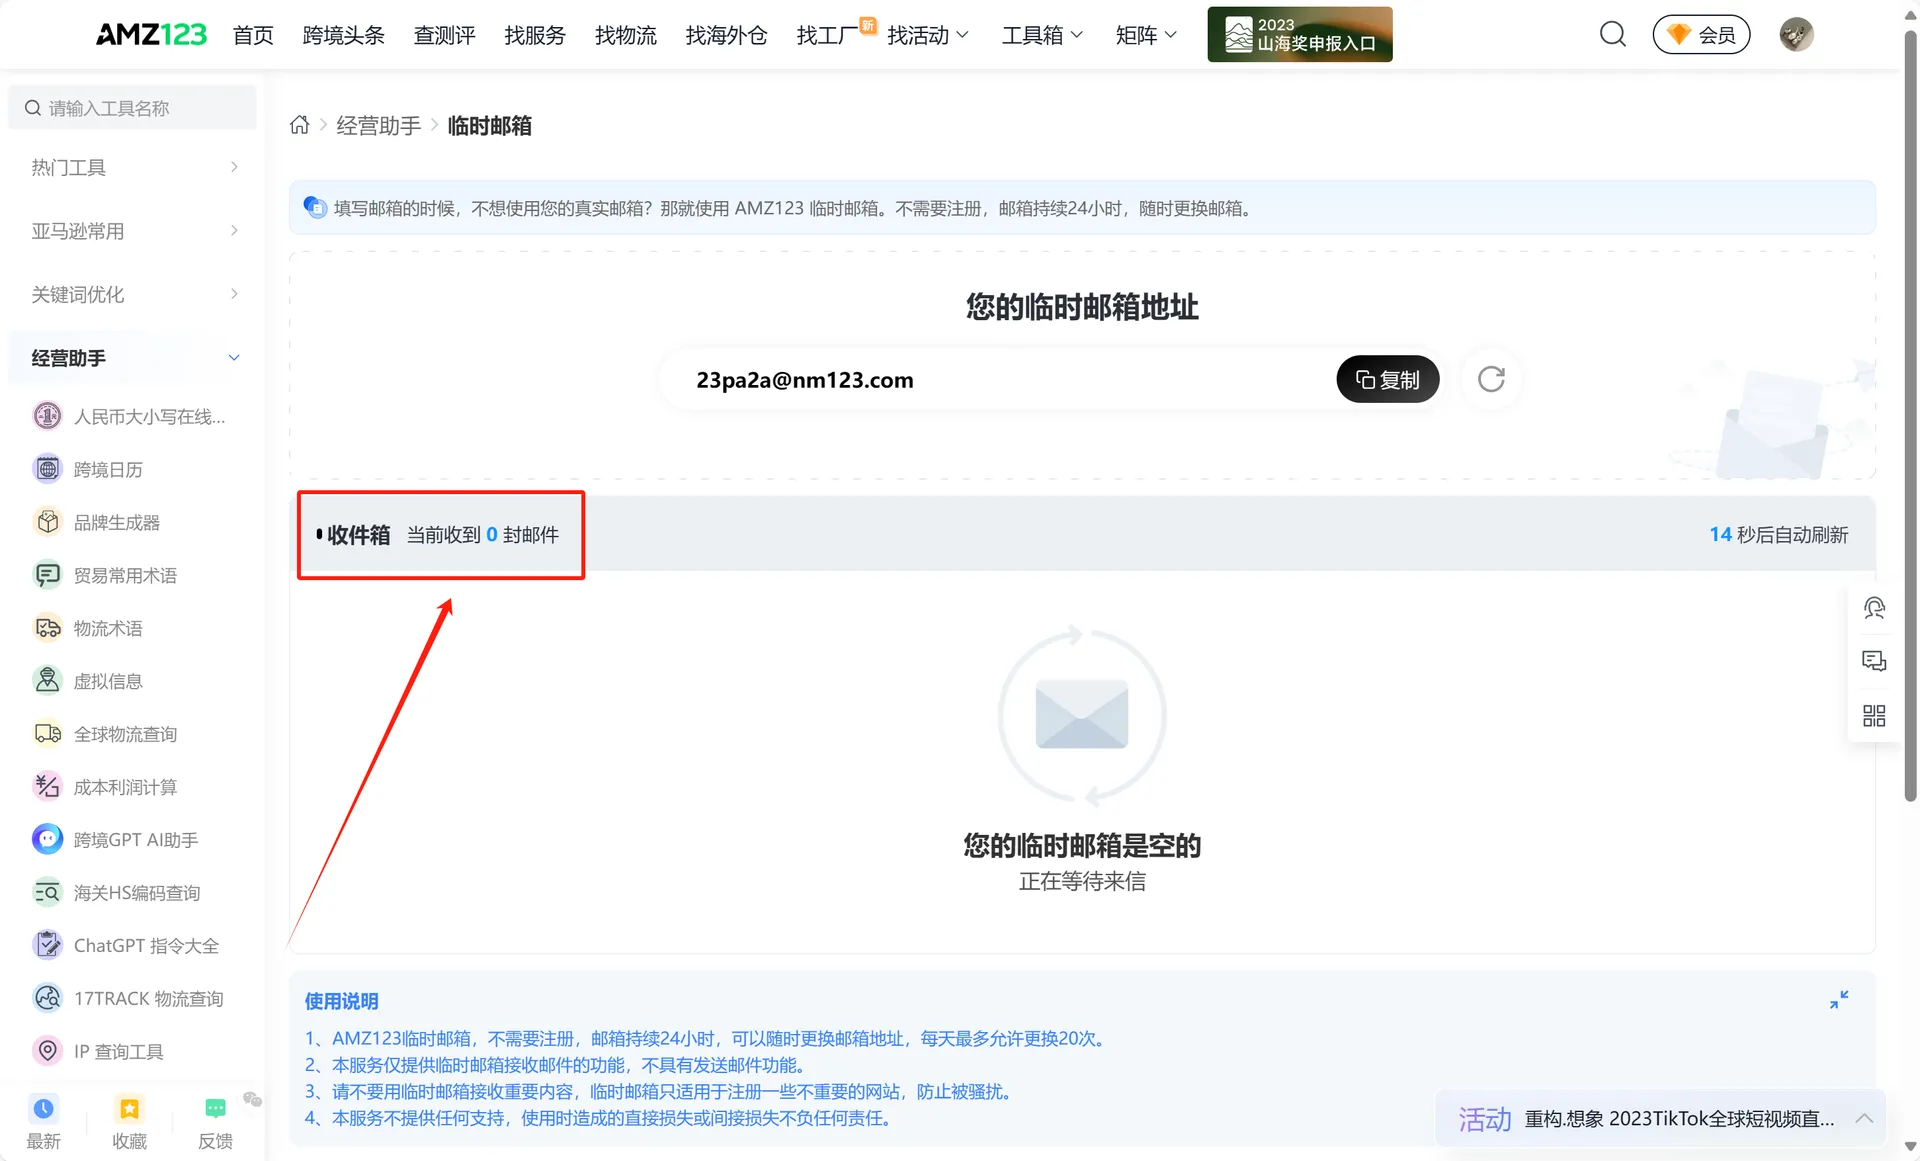The height and width of the screenshot is (1161, 1920).
Task: Copy the temporary email address
Action: pos(1388,379)
